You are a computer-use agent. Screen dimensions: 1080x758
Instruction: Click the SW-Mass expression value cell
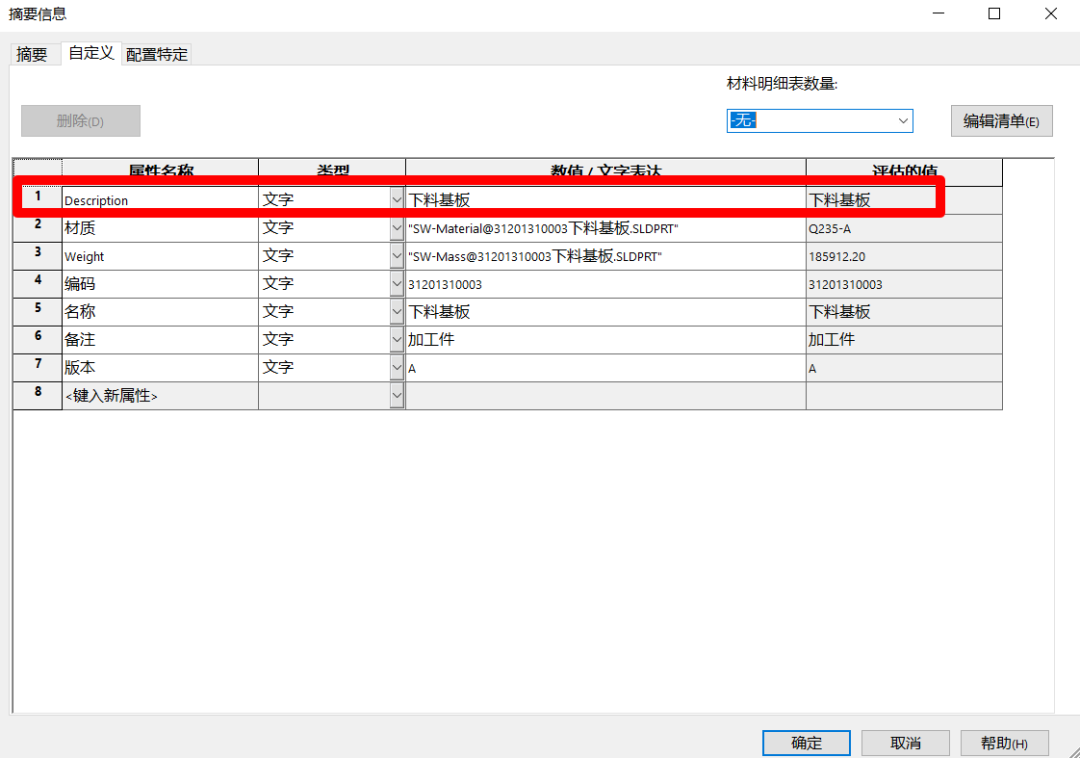[x=605, y=256]
